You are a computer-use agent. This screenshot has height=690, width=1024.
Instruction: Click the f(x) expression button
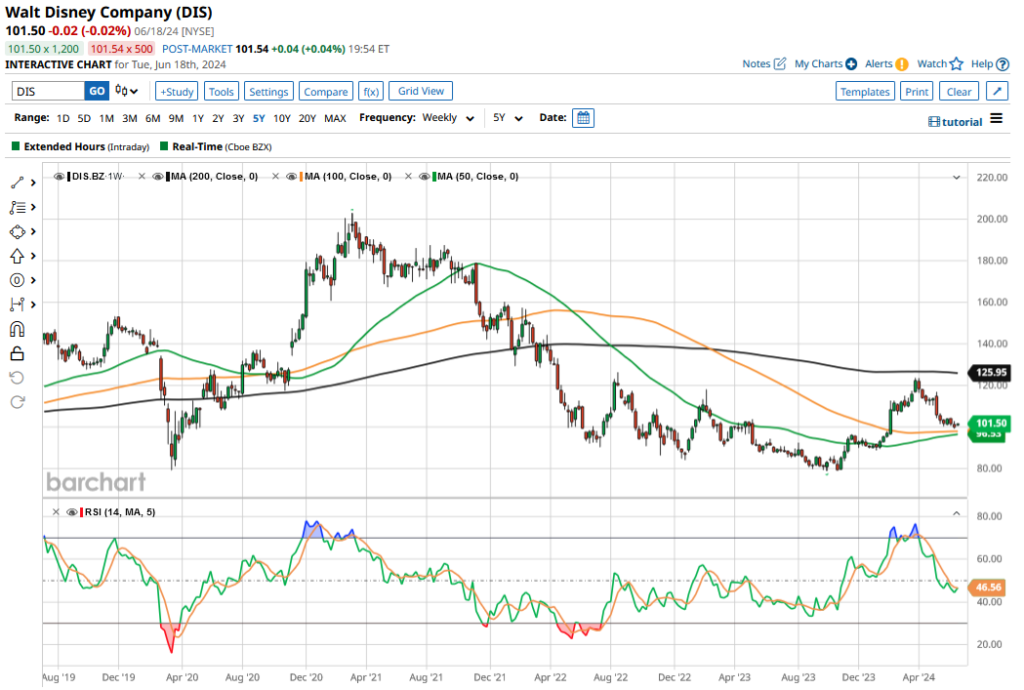click(370, 91)
